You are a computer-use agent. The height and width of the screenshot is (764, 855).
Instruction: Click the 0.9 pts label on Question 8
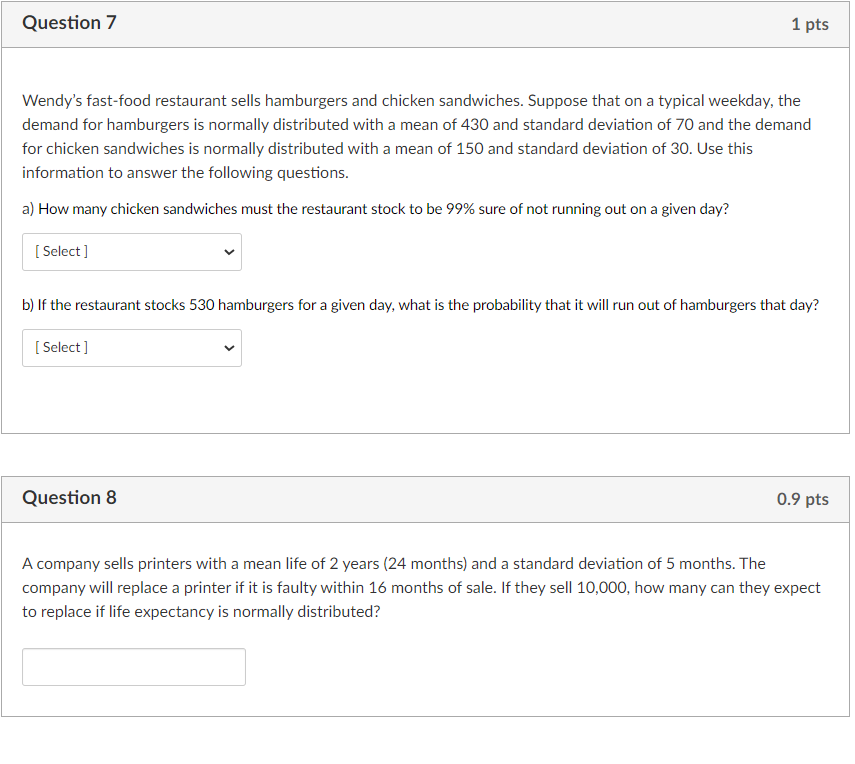(x=803, y=499)
